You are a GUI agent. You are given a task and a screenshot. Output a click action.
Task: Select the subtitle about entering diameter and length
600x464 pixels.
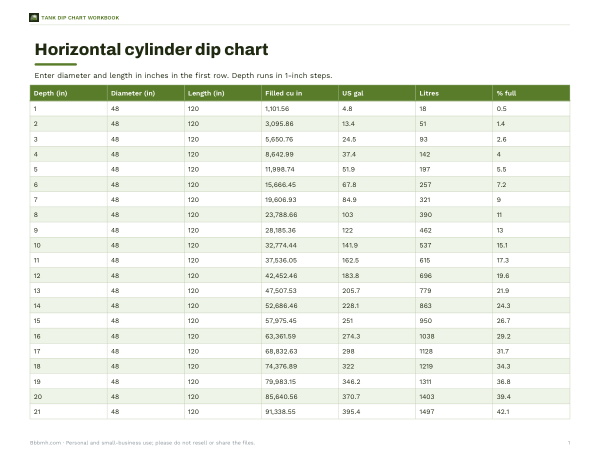(x=183, y=75)
